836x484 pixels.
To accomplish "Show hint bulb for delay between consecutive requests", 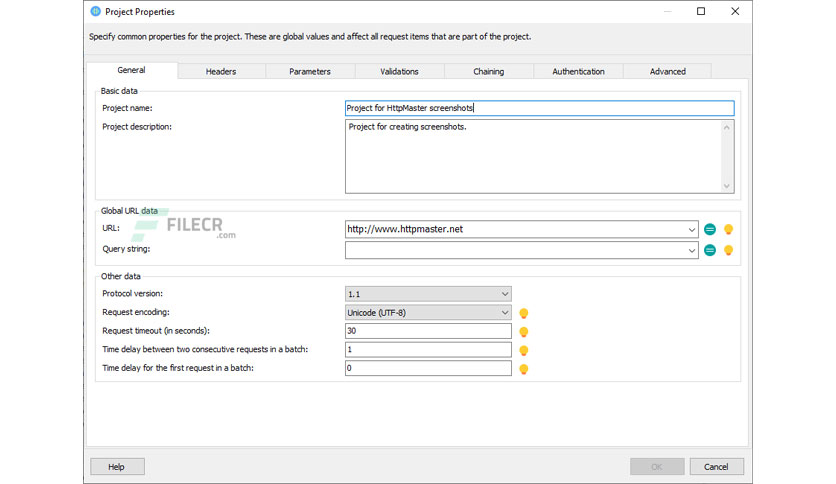I will 524,350.
